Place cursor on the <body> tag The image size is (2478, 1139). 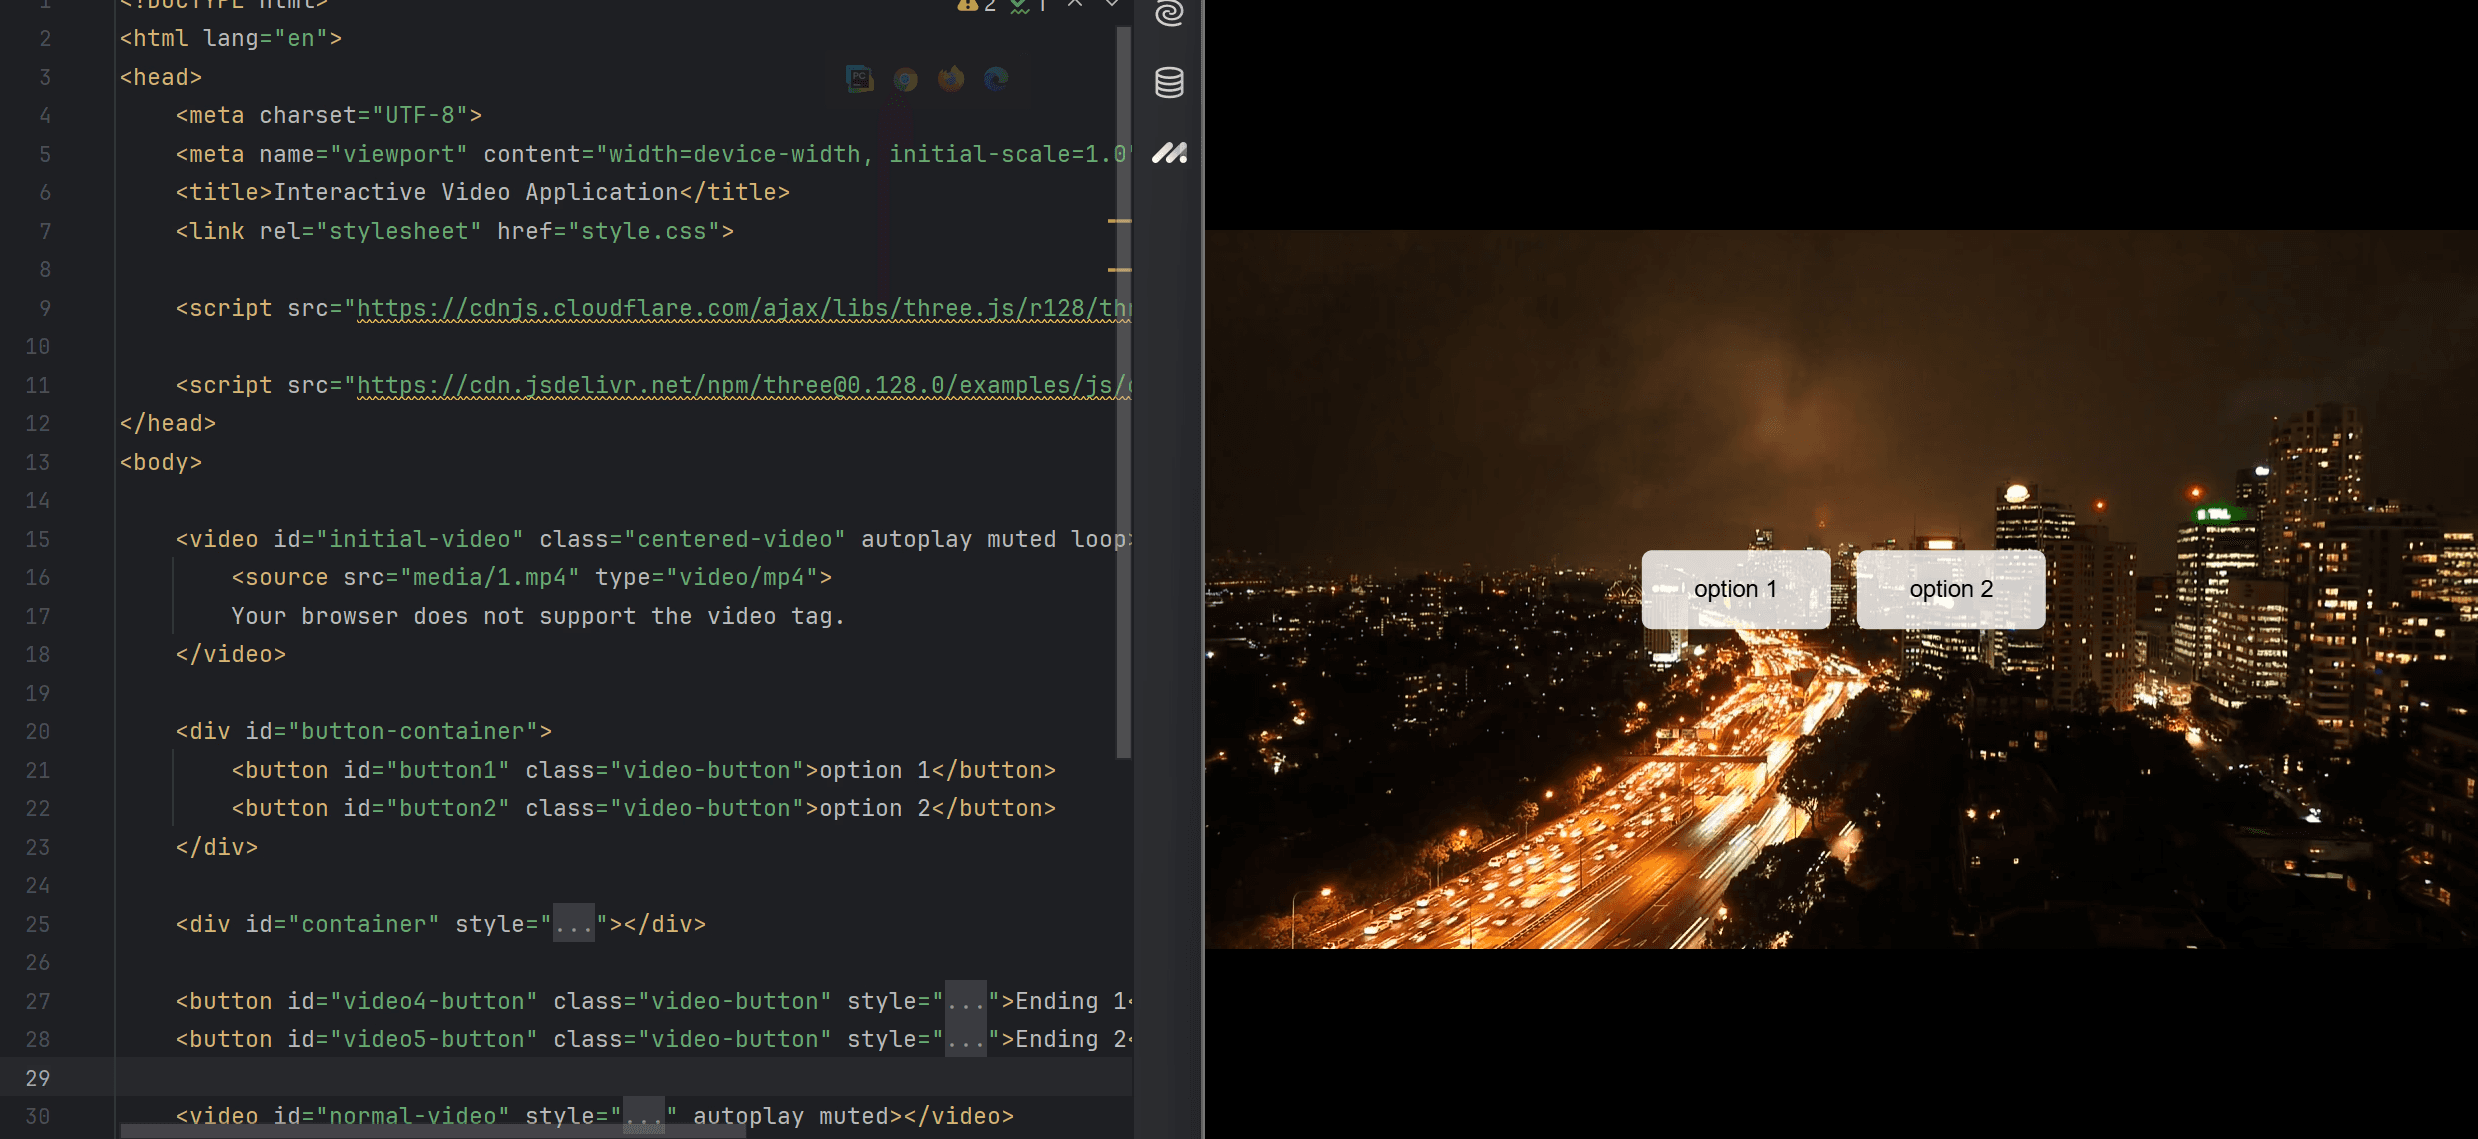coord(161,463)
